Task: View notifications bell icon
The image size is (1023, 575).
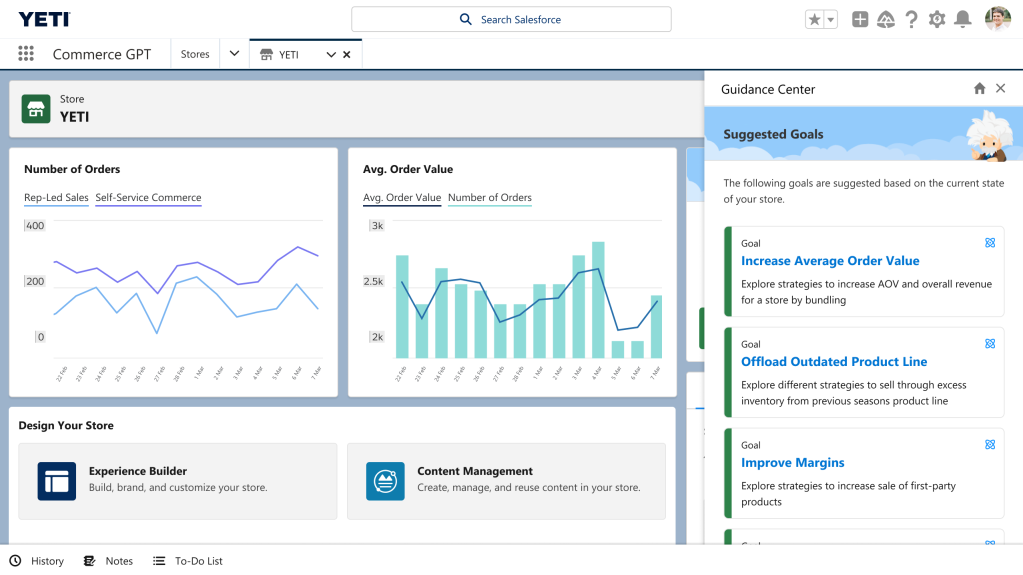Action: 963,19
